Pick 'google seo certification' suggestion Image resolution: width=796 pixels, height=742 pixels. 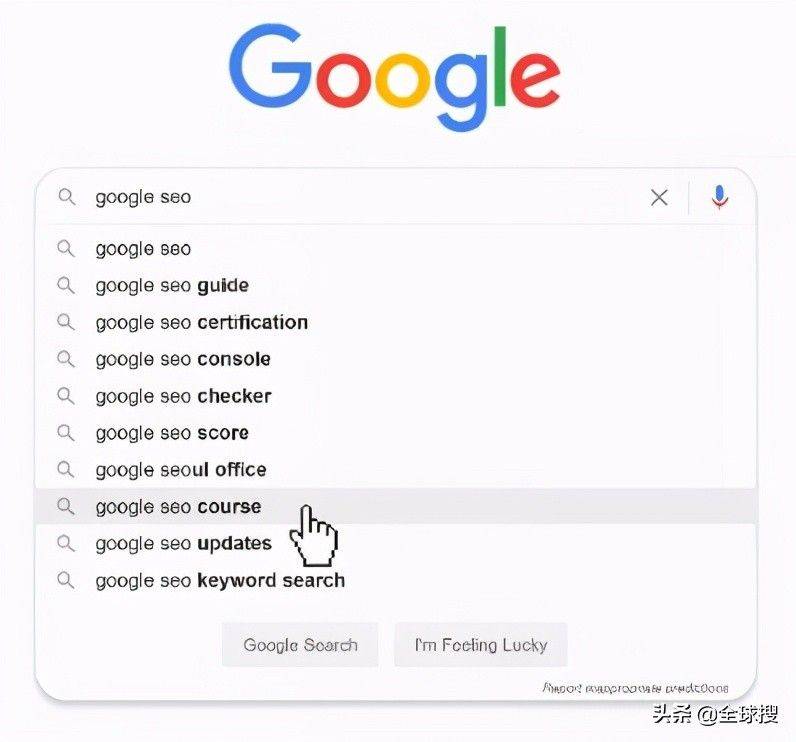coord(201,323)
